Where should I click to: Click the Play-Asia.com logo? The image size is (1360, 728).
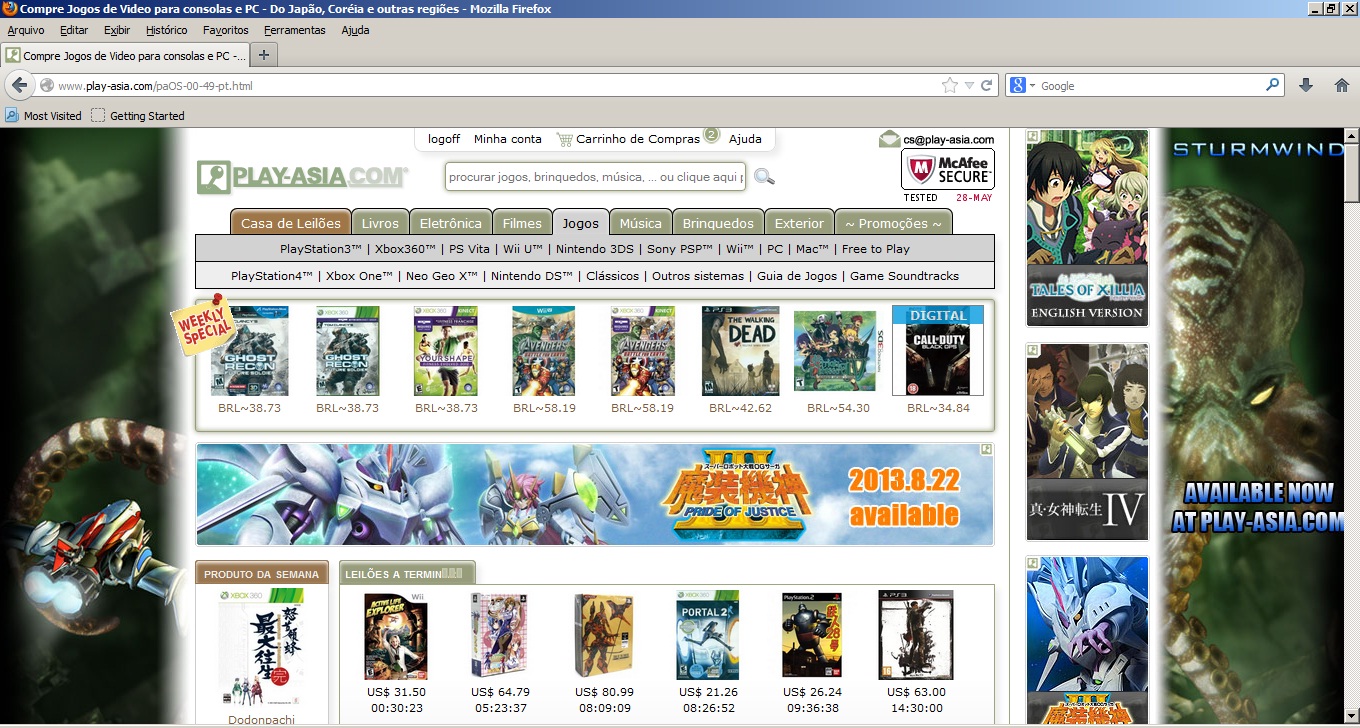pyautogui.click(x=302, y=177)
